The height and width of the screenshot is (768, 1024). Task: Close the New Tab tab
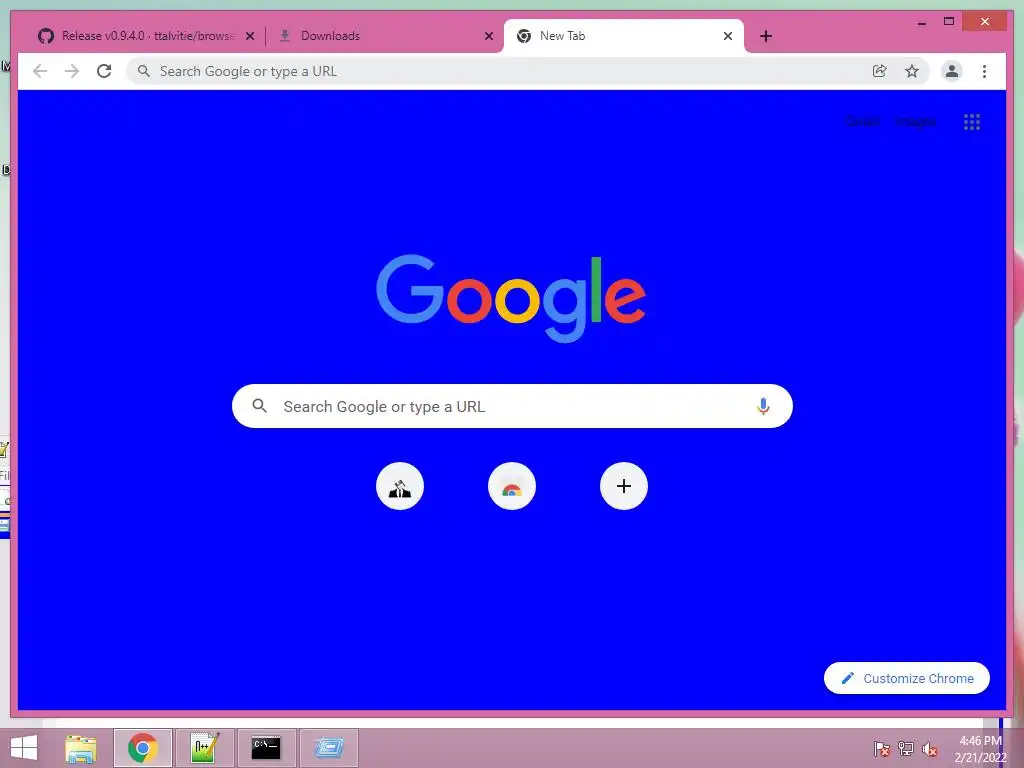click(x=728, y=36)
